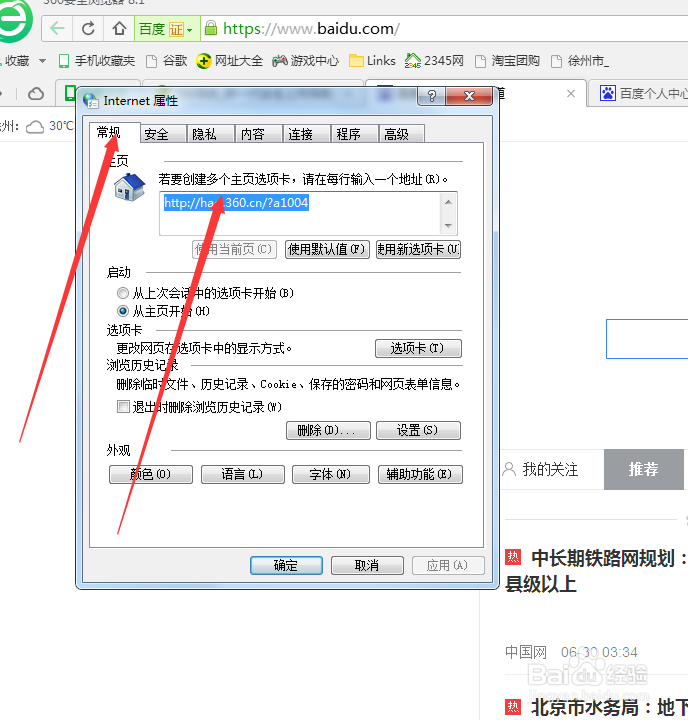
Task: Open 颜色(O) appearance button
Action: tap(151, 474)
